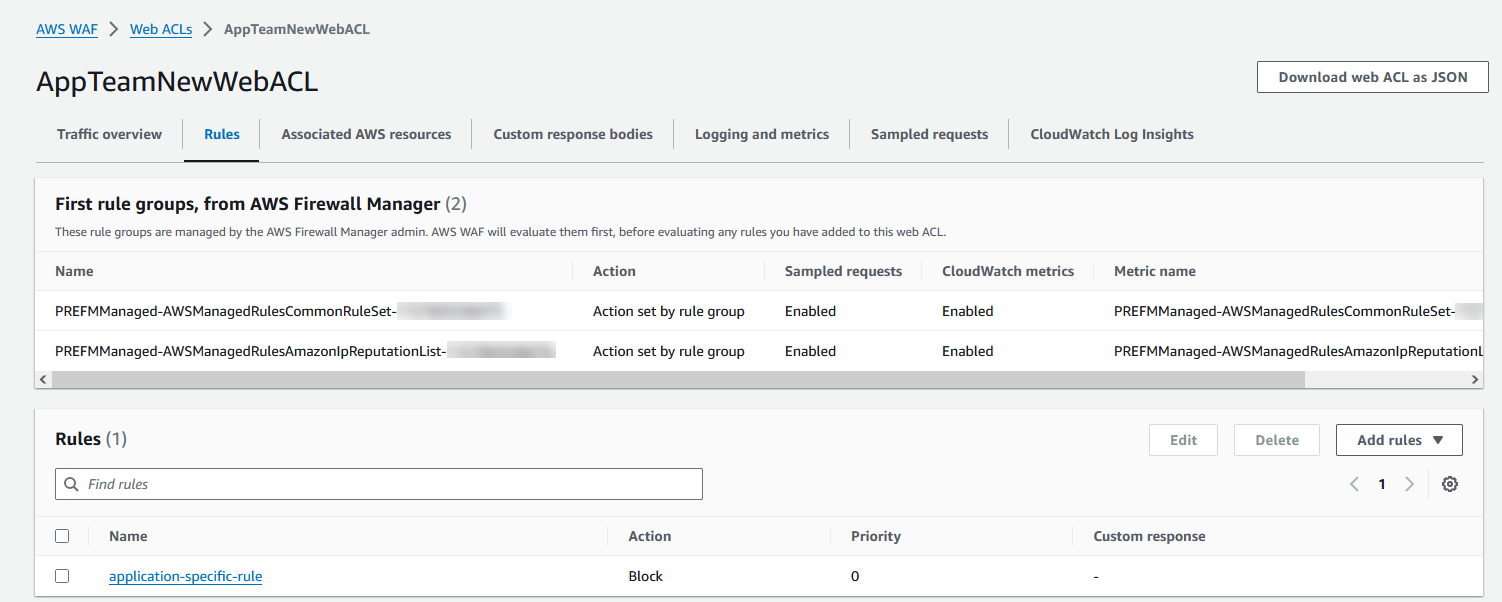Click the previous page chevron
The width and height of the screenshot is (1502, 602).
coord(1354,483)
